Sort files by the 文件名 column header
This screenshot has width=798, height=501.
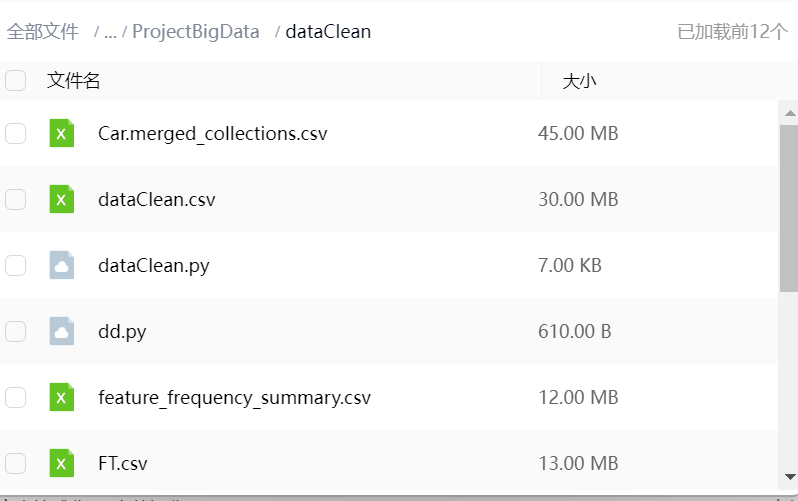[74, 81]
